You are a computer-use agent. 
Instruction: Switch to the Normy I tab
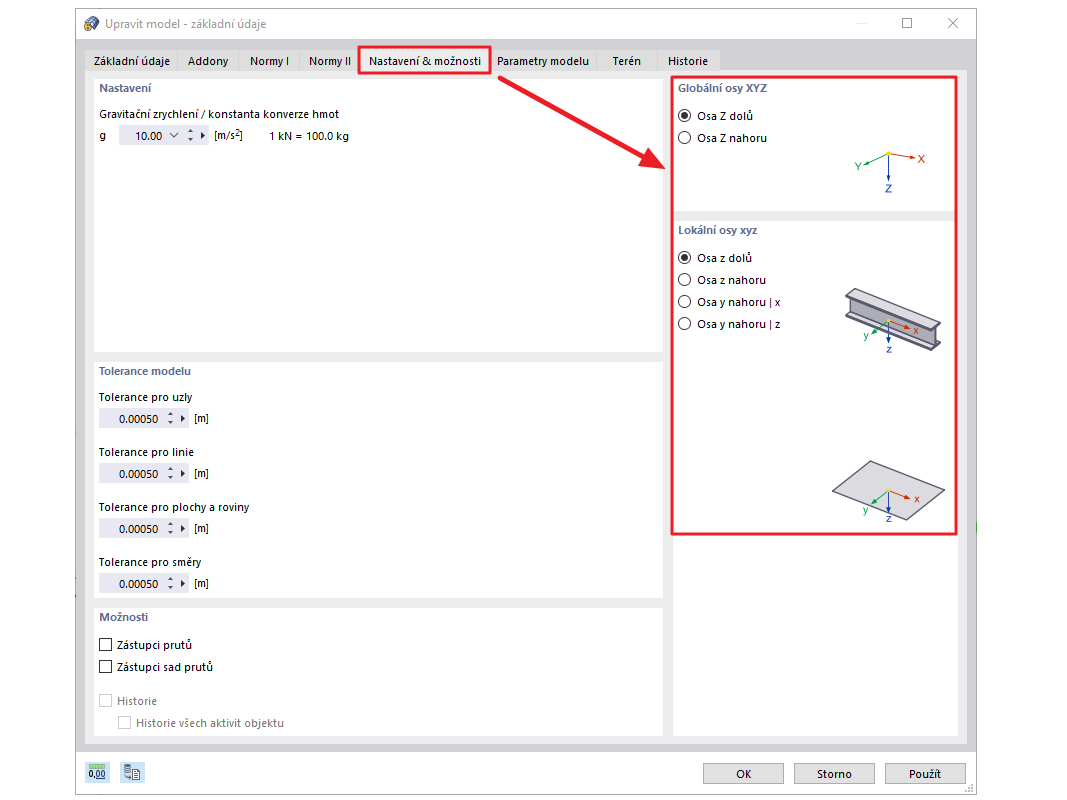coord(269,61)
